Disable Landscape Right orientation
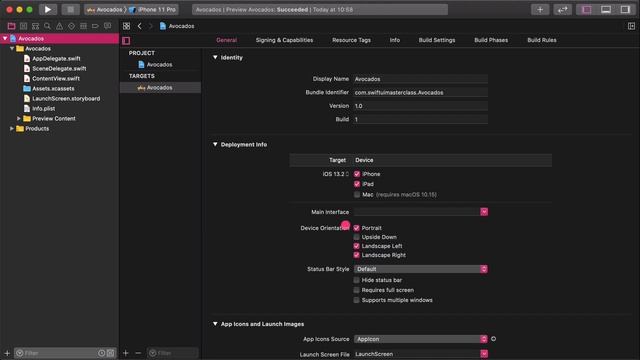 357,255
